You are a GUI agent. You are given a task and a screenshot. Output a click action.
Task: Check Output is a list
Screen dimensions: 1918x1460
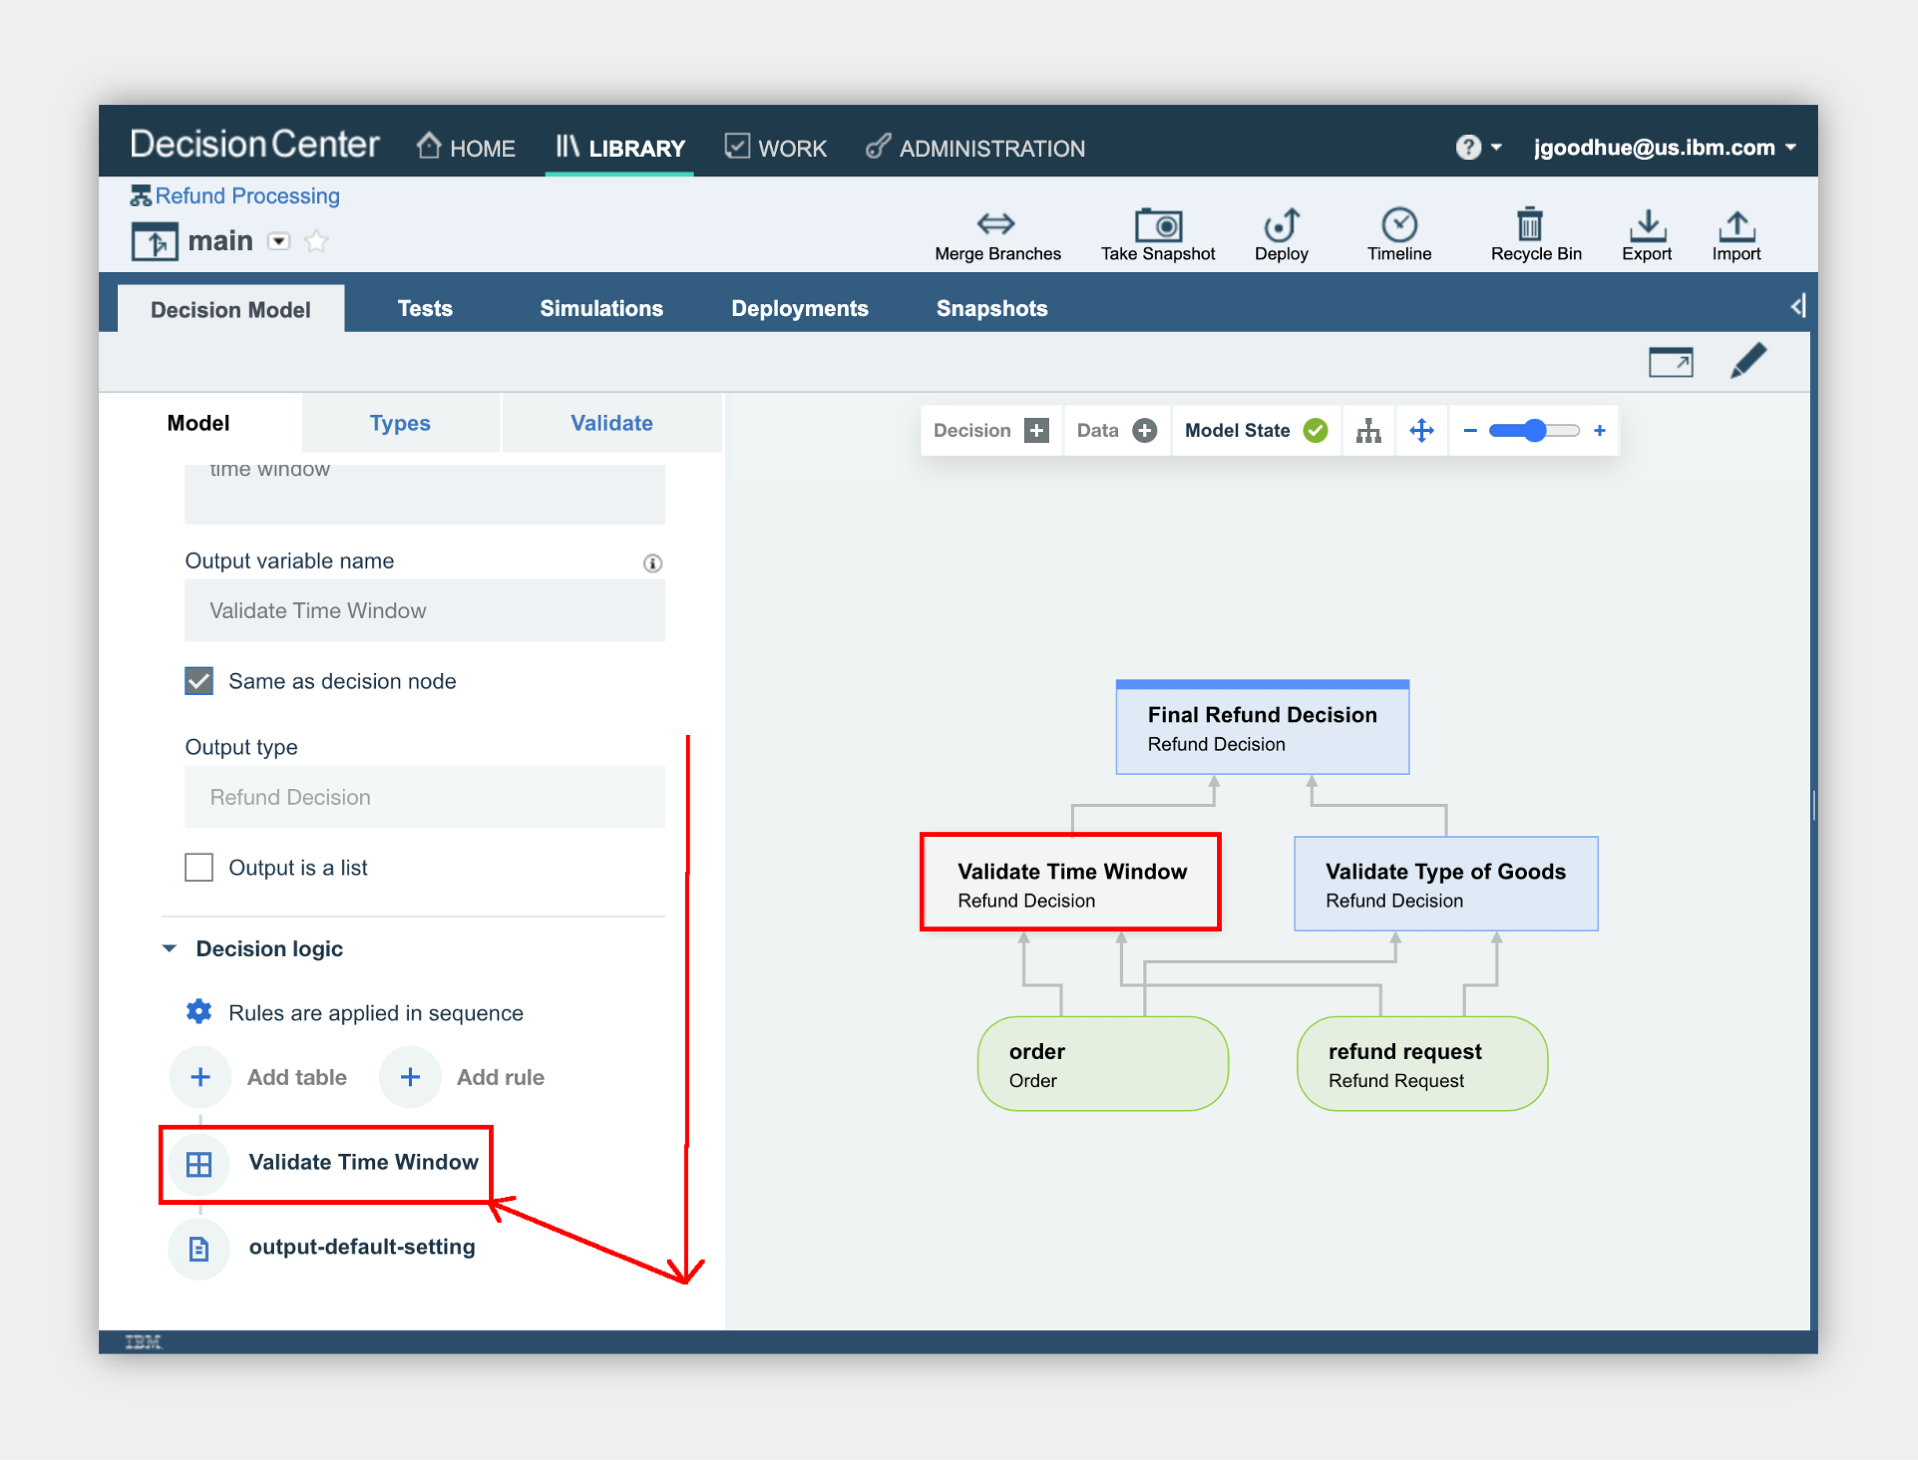coord(199,867)
